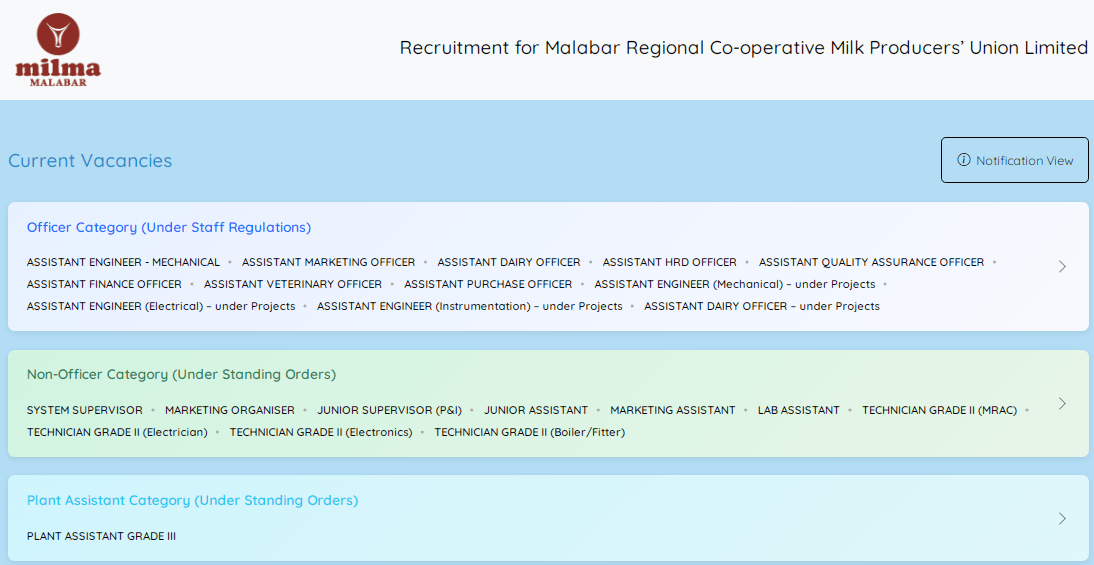This screenshot has height=565, width=1094.
Task: Select TECHNICIAN GRADE II (Electronics) vacancy text
Action: point(321,432)
